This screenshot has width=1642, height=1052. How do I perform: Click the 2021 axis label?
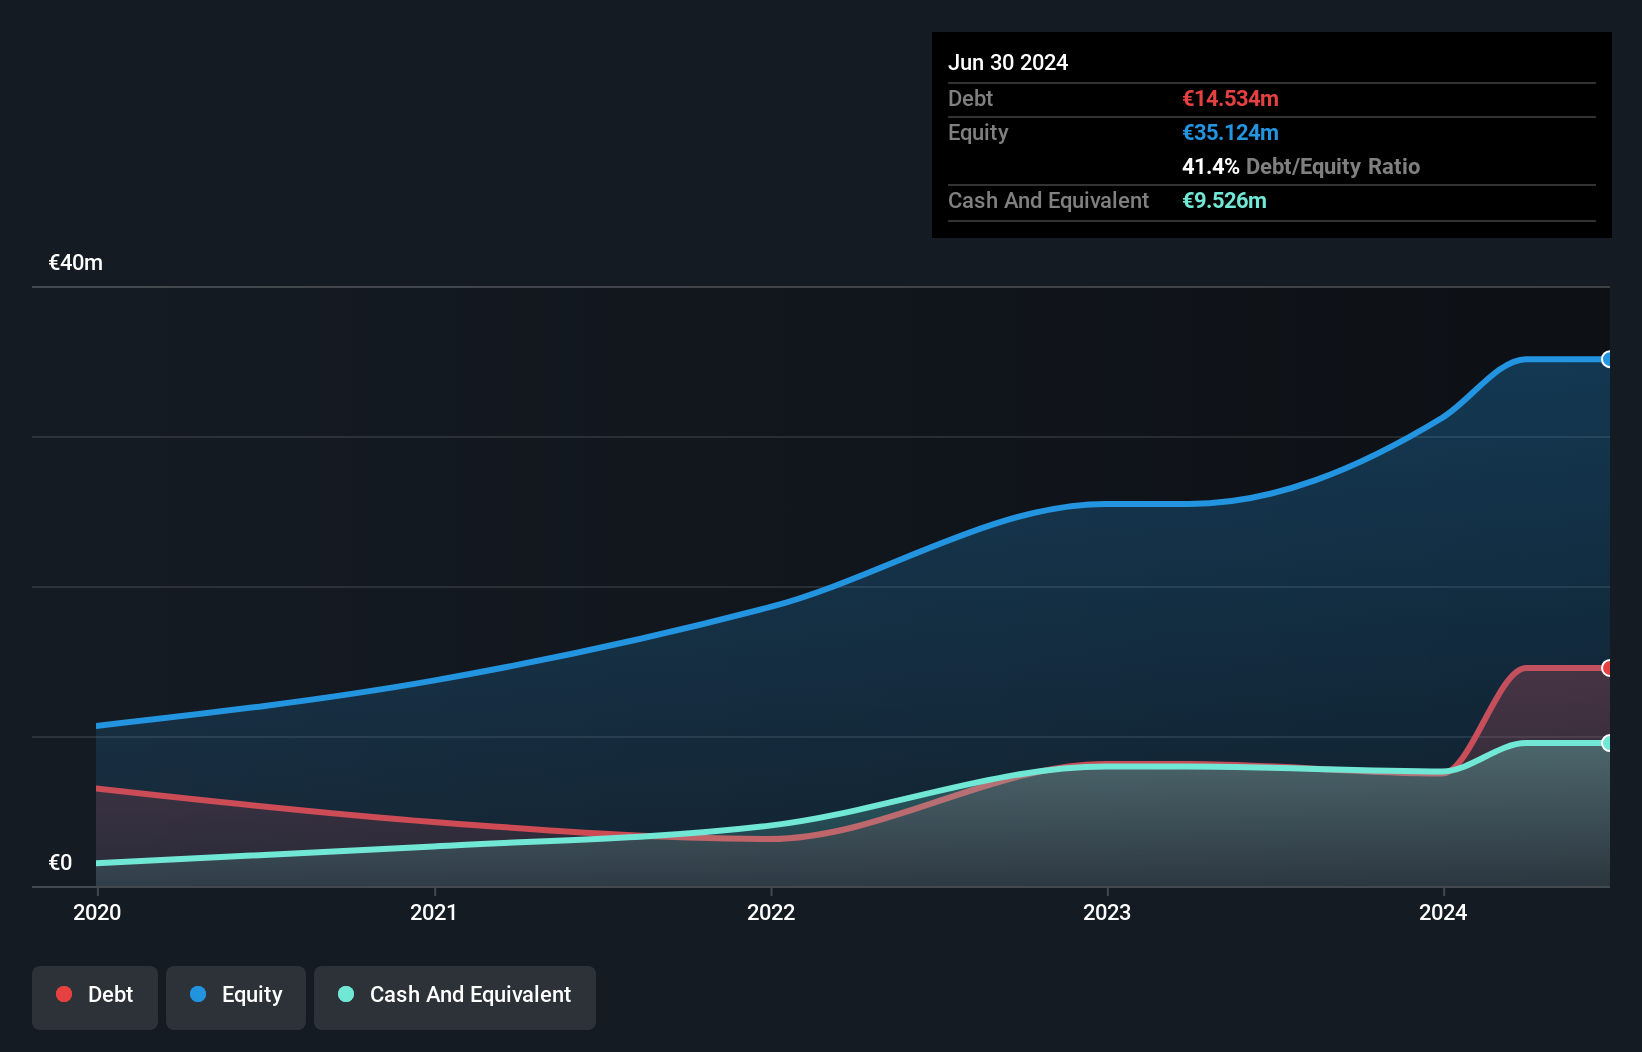pyautogui.click(x=434, y=912)
